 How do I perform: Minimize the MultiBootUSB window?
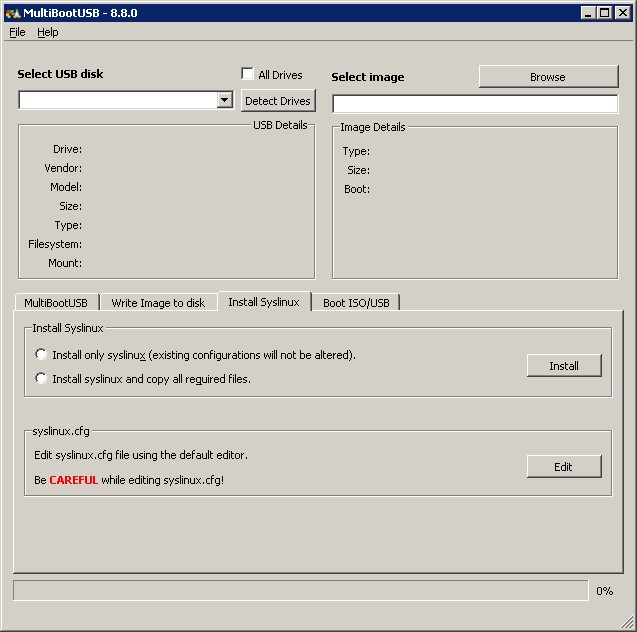pyautogui.click(x=587, y=13)
